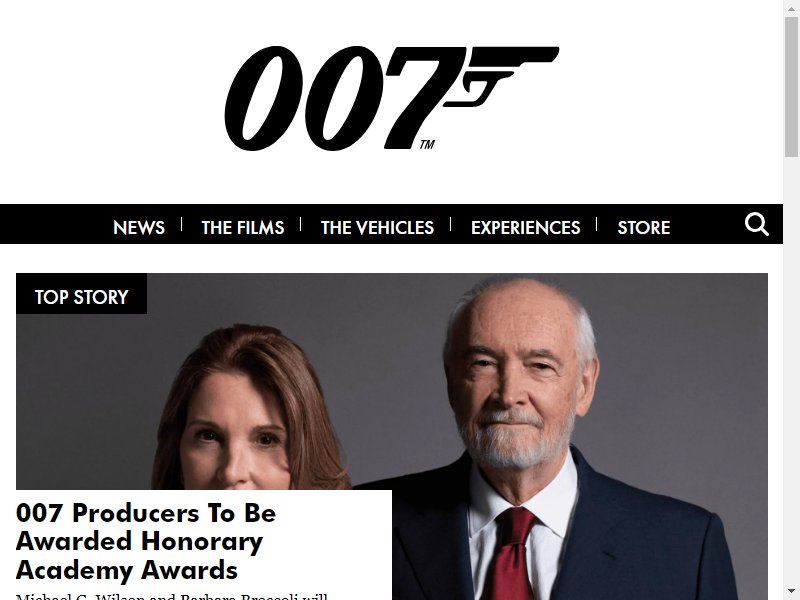Click the woman's face in photo
The width and height of the screenshot is (800, 600).
237,434
